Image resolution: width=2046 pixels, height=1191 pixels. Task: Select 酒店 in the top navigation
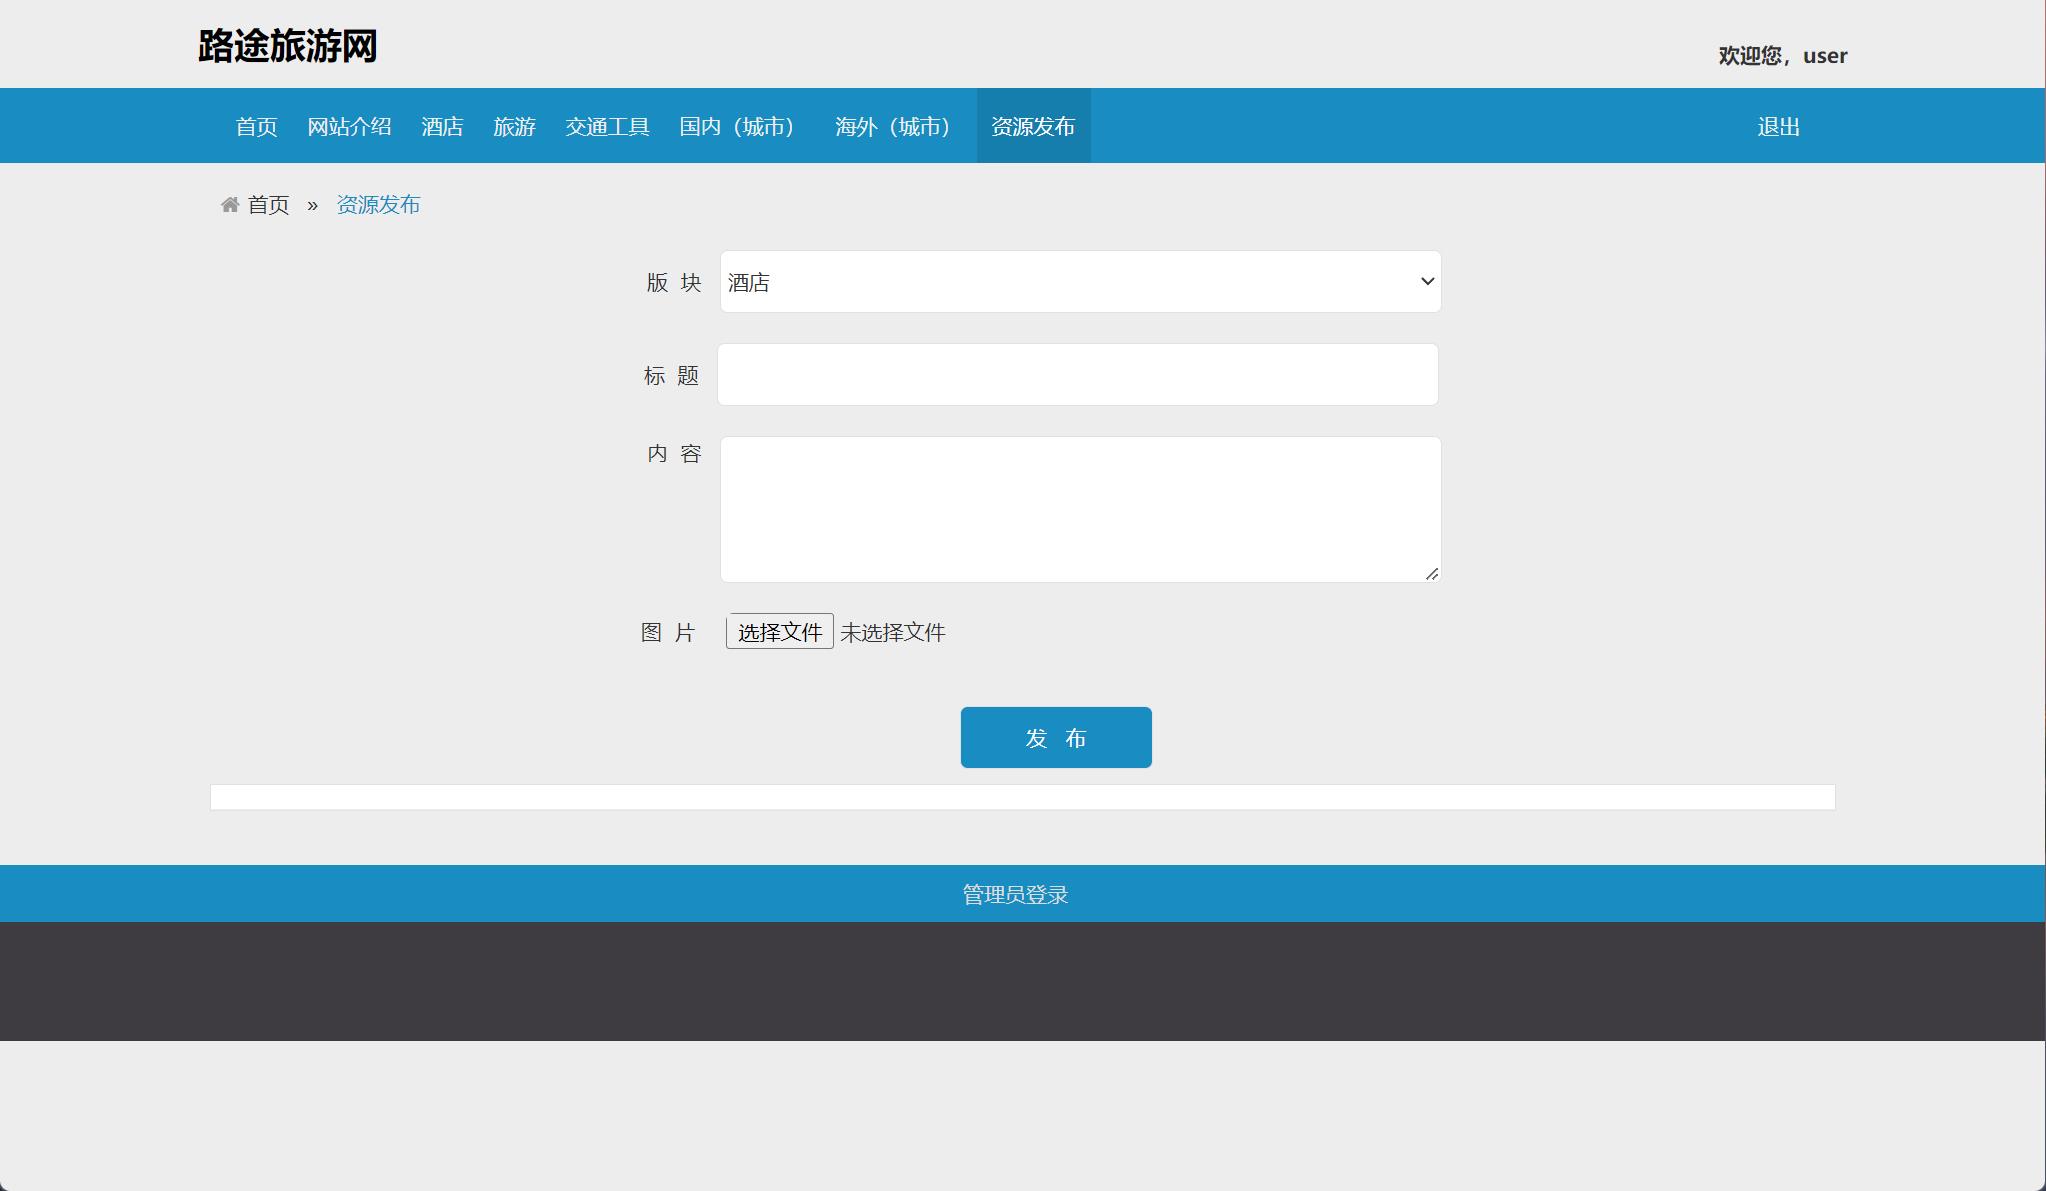pos(442,127)
